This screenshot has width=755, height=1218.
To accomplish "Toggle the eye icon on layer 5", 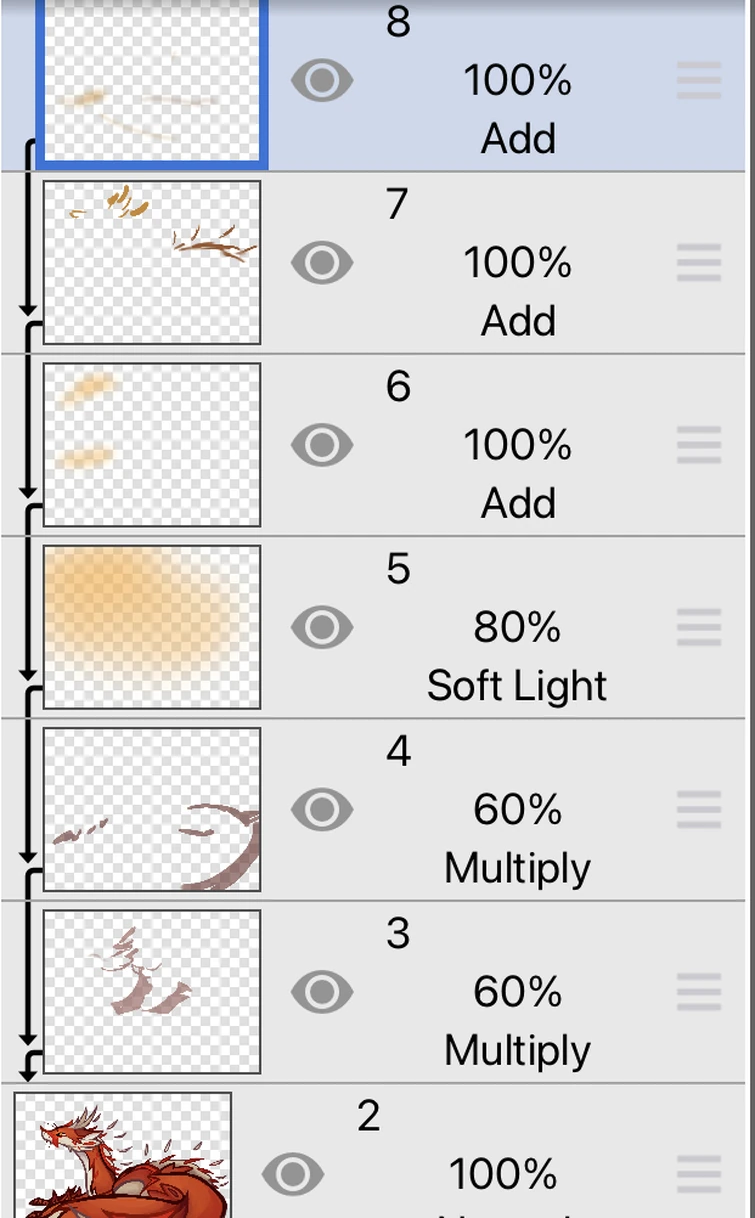I will [322, 627].
